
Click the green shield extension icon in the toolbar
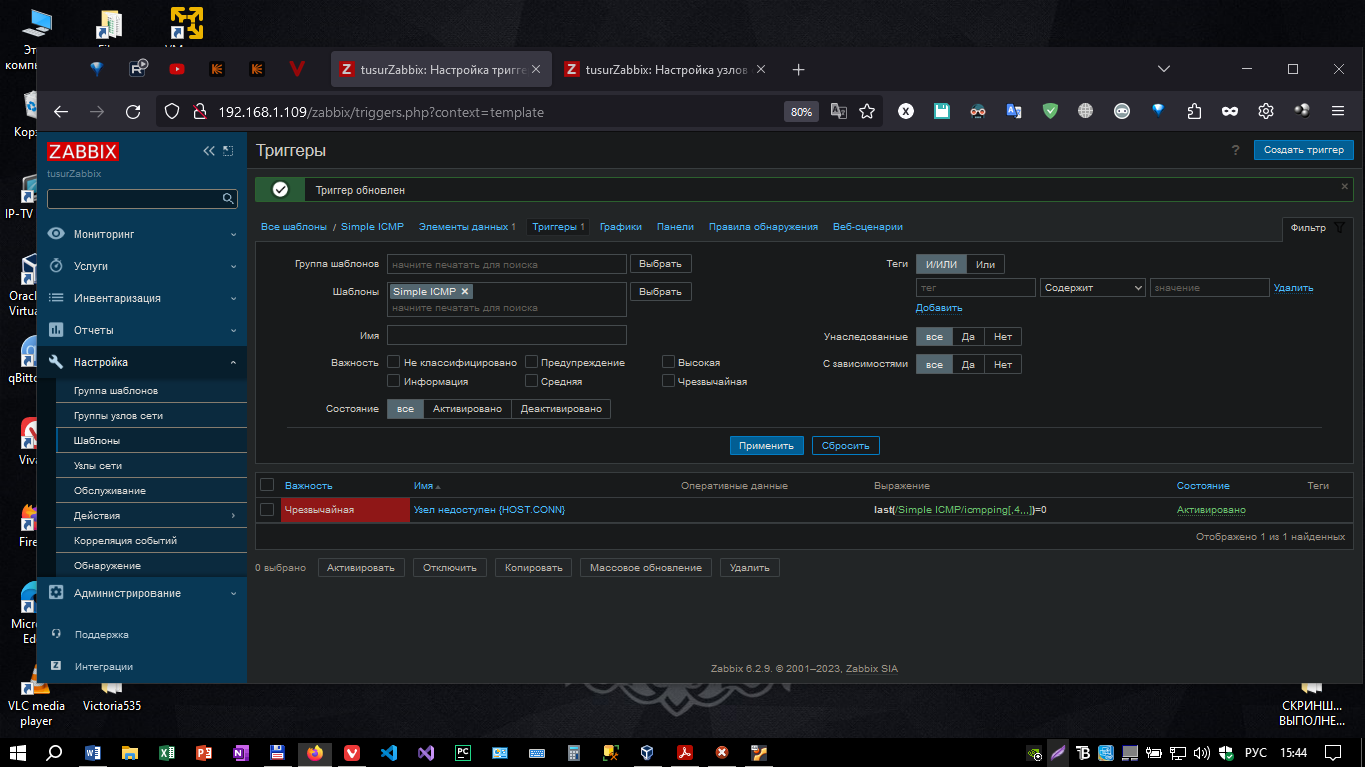[x=1050, y=111]
